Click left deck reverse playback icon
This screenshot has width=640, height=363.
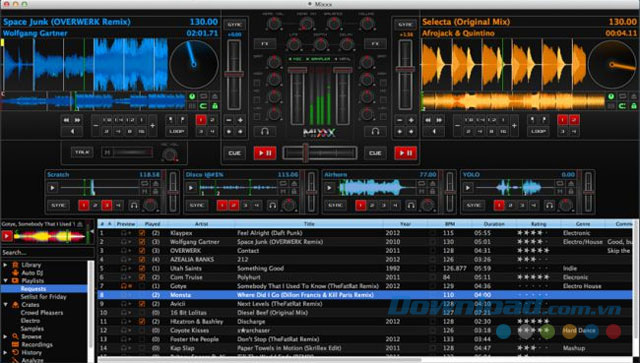72,131
